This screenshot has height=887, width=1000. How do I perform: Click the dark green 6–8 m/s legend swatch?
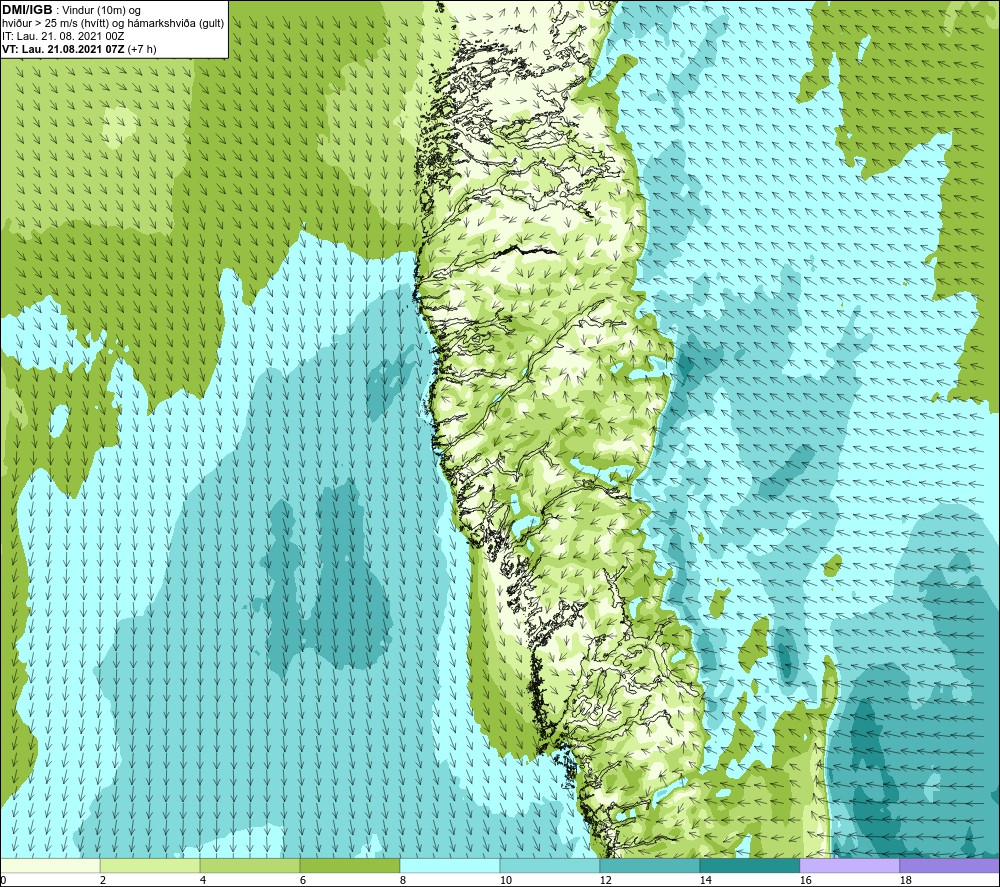point(350,866)
